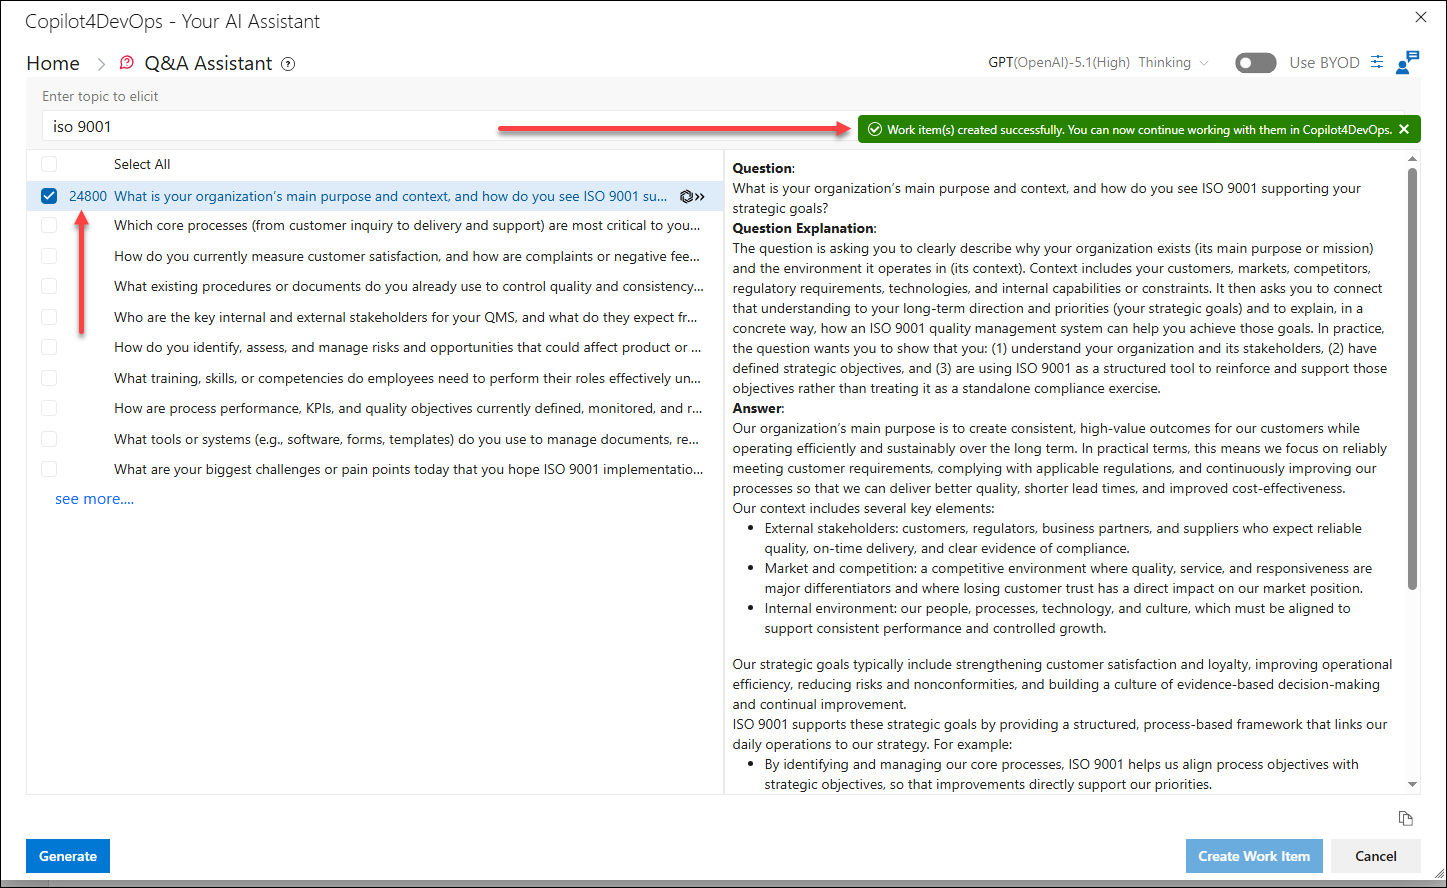The width and height of the screenshot is (1447, 888).
Task: Click the Generate button
Action: click(68, 856)
